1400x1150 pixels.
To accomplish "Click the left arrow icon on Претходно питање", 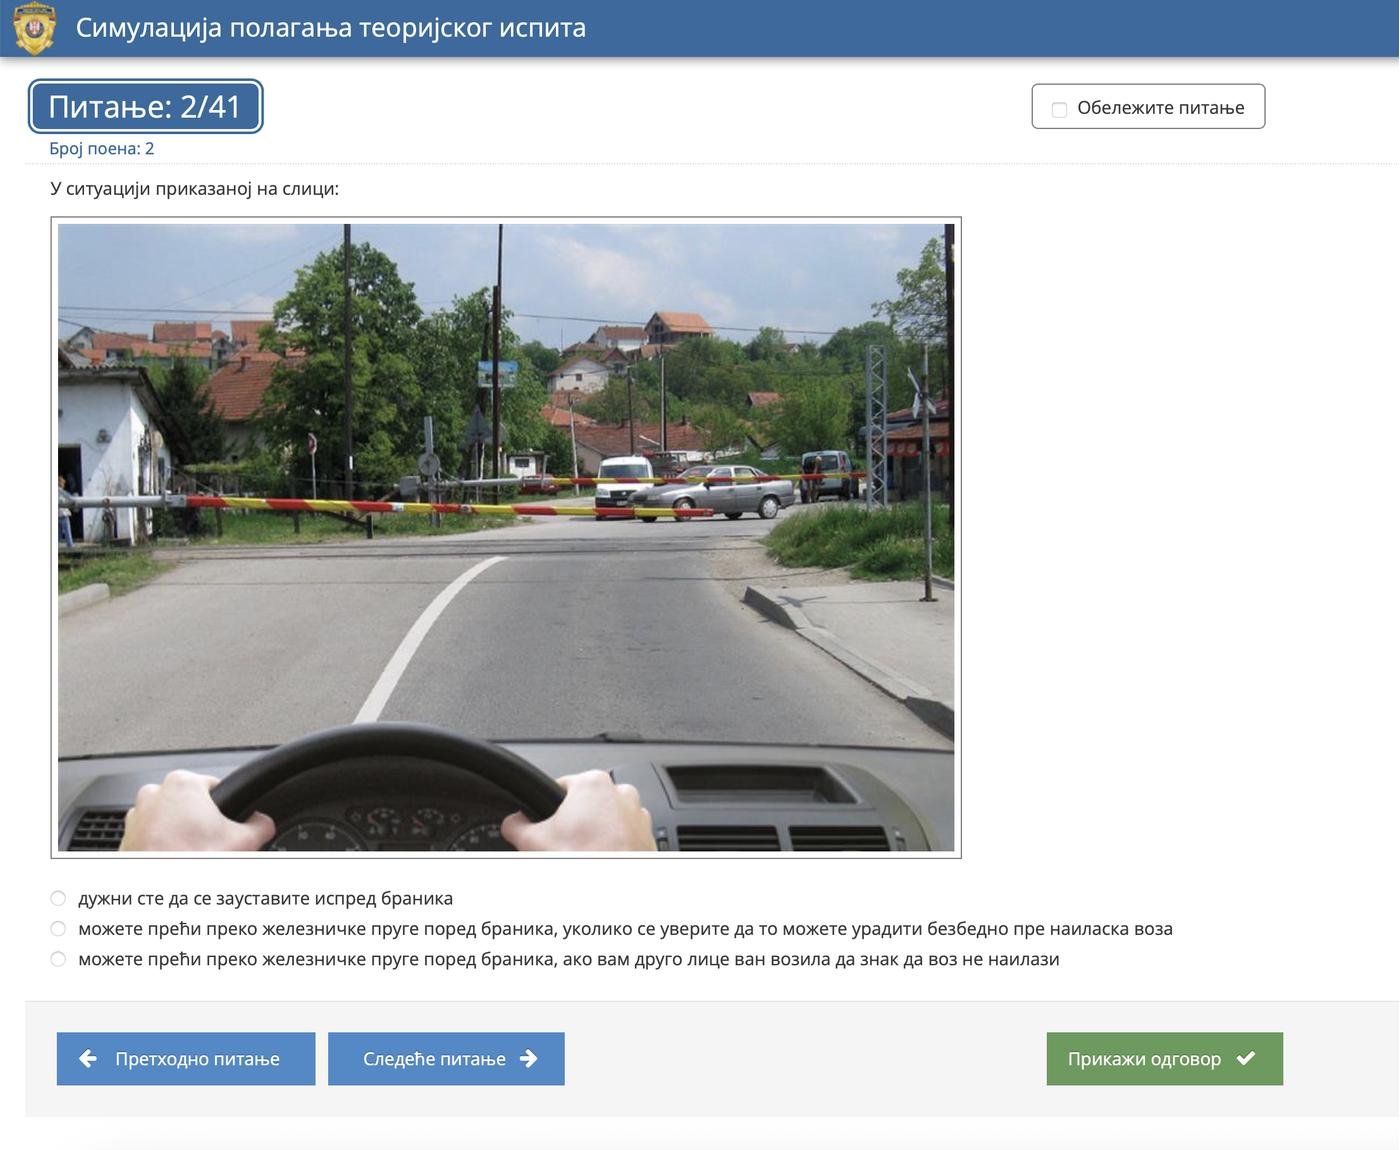I will [x=88, y=1058].
